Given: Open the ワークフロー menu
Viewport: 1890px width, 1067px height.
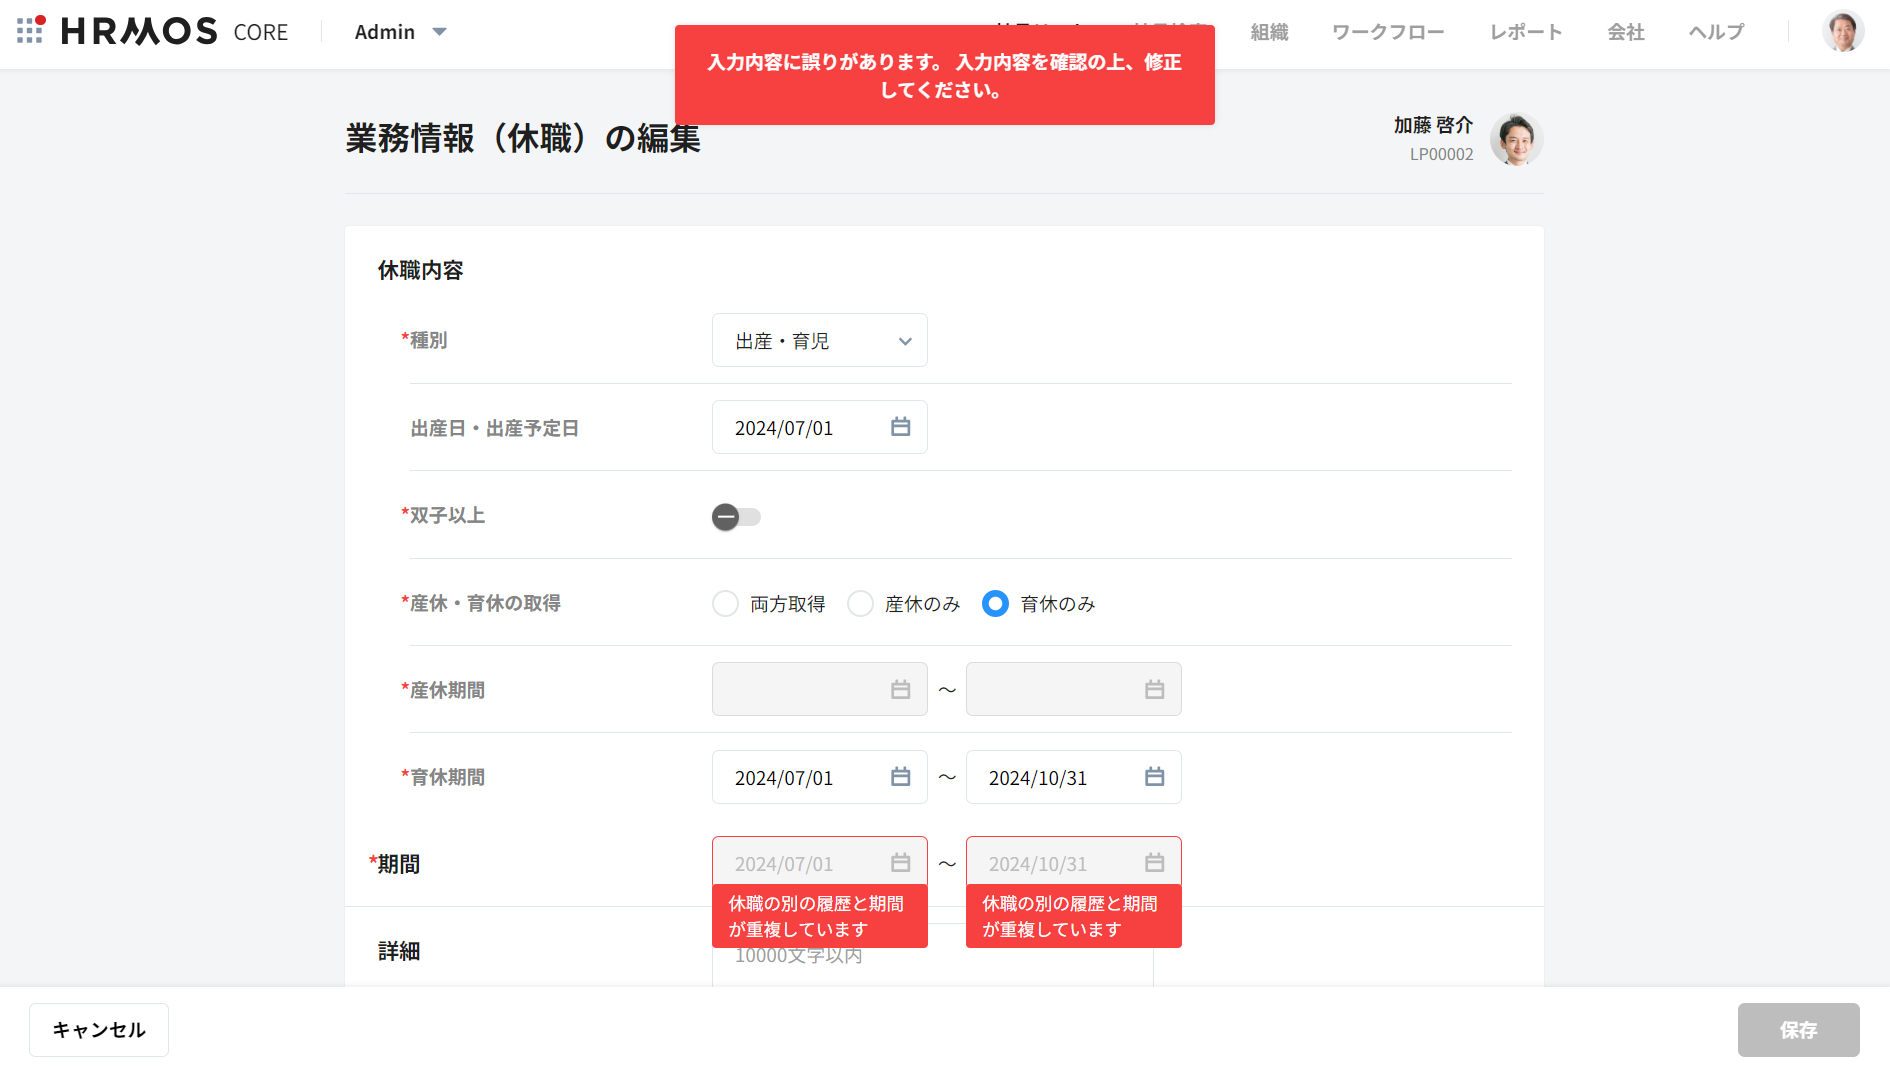Looking at the screenshot, I should pyautogui.click(x=1387, y=32).
